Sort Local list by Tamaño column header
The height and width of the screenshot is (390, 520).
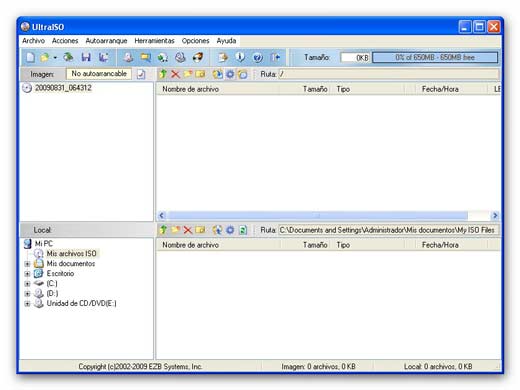pyautogui.click(x=307, y=245)
